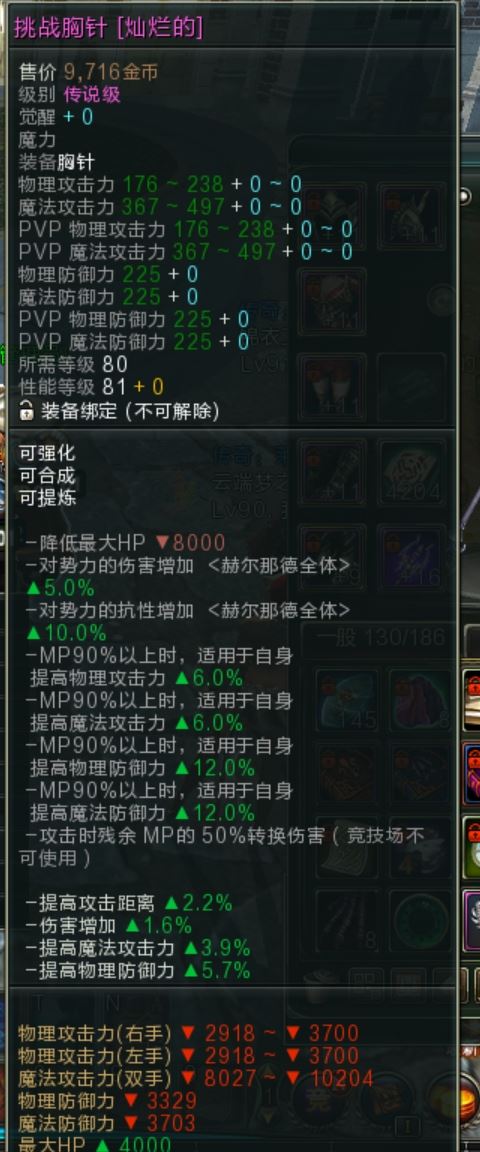Click the small white round knob at panel edge

(465, 196)
